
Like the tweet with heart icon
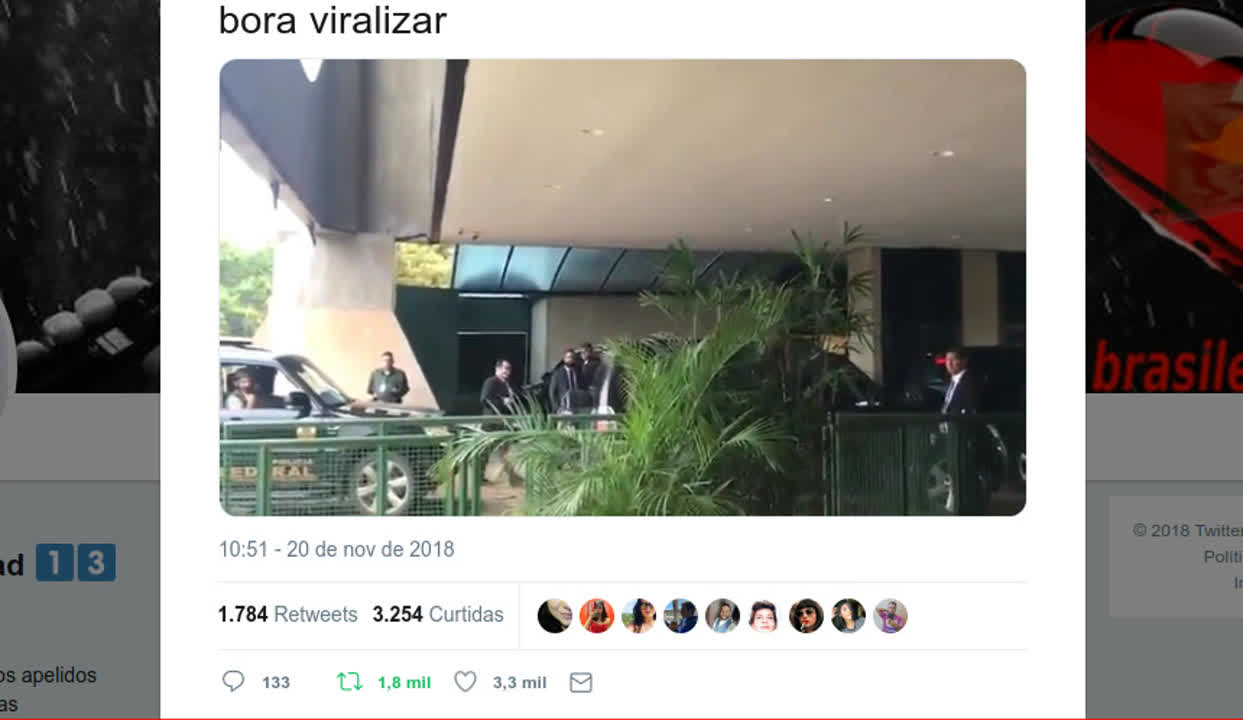[x=465, y=682]
